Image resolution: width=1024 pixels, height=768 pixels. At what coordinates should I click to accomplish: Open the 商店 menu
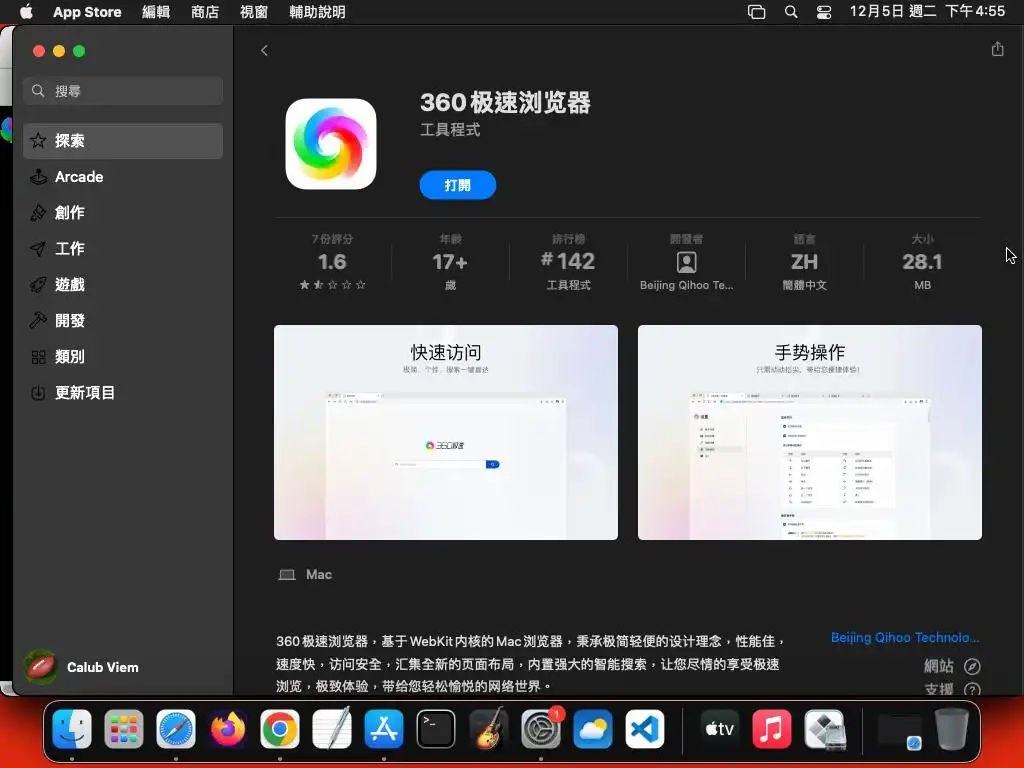tap(205, 12)
